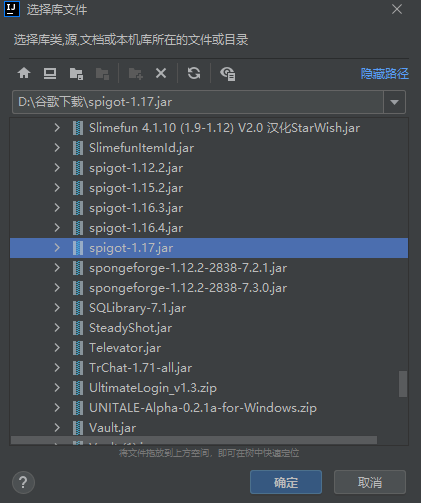Expand SlimefunItemId.jar node
The width and height of the screenshot is (421, 503).
57,148
